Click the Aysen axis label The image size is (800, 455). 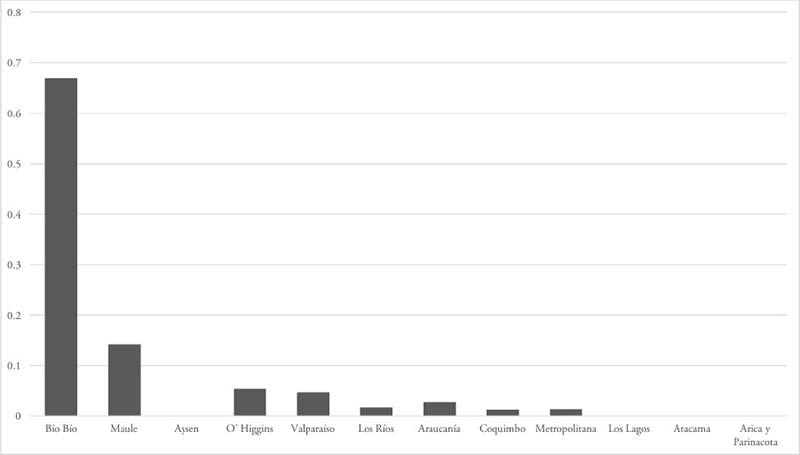[x=187, y=430]
